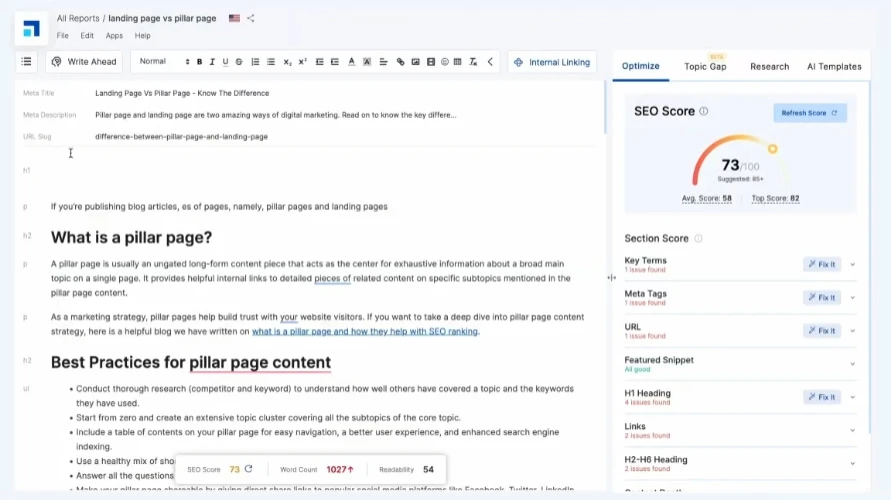Click Fix It for Meta Tags
Viewport: 891px width, 500px height.
pyautogui.click(x=822, y=297)
